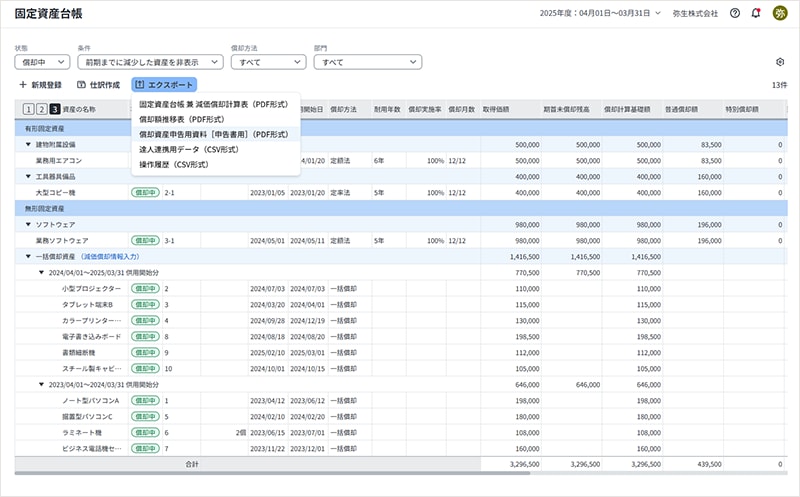The image size is (800, 497).
Task: Show tree level 2
Action: coord(42,109)
